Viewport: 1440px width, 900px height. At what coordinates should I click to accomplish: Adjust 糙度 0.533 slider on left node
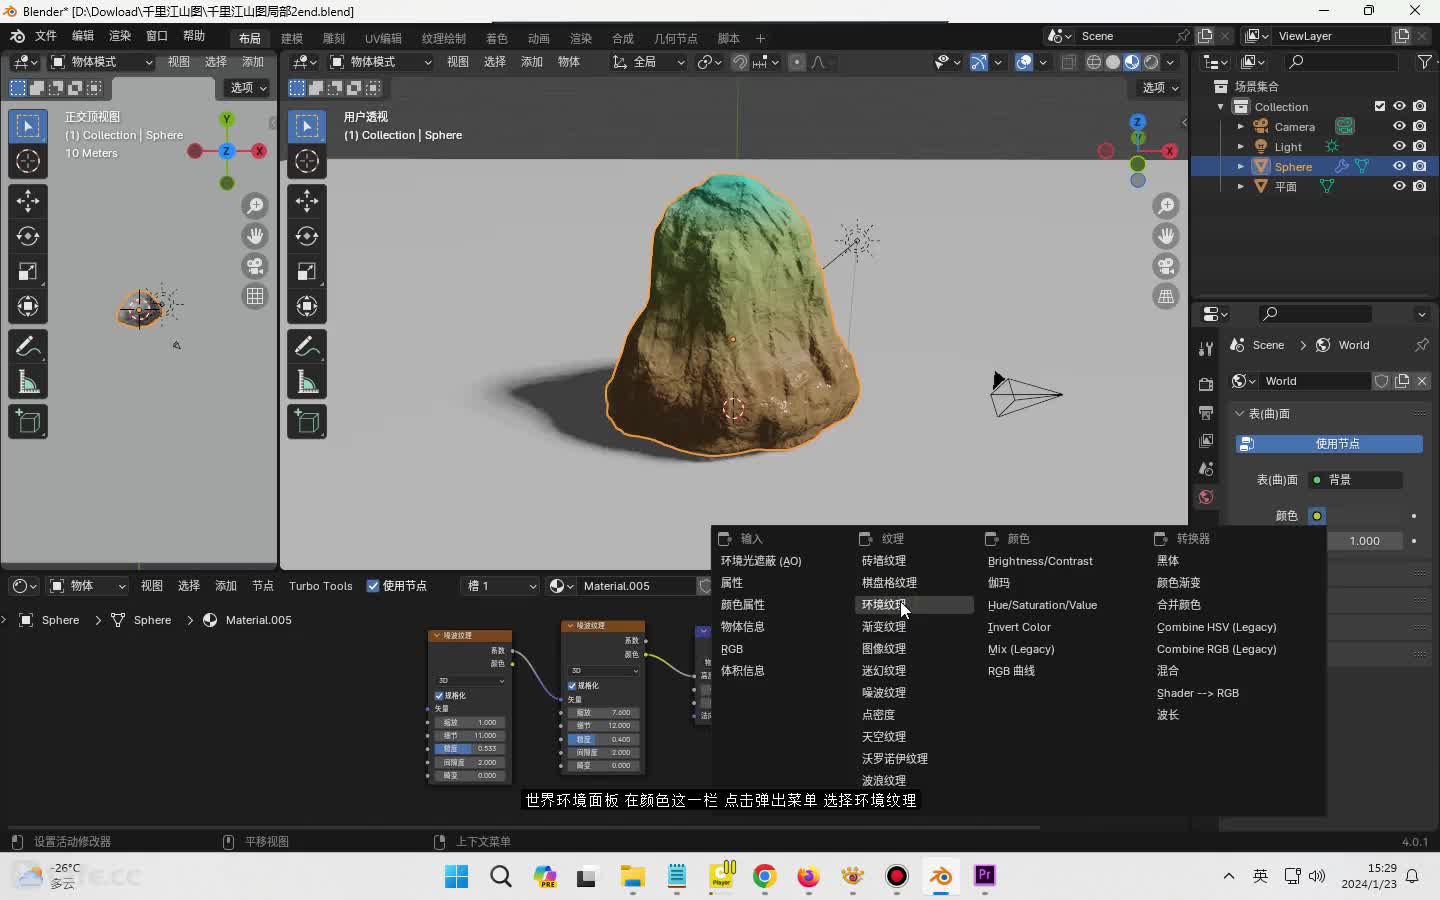click(469, 749)
